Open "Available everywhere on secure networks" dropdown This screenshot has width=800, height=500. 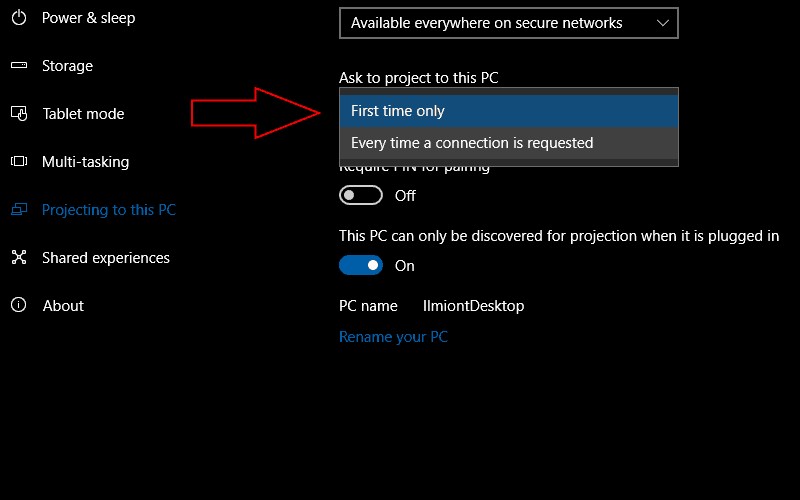(x=509, y=23)
